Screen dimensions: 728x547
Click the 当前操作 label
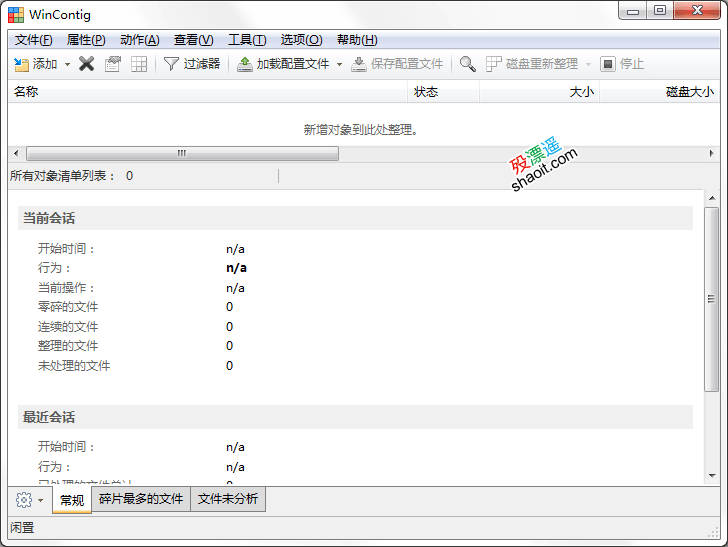click(66, 288)
